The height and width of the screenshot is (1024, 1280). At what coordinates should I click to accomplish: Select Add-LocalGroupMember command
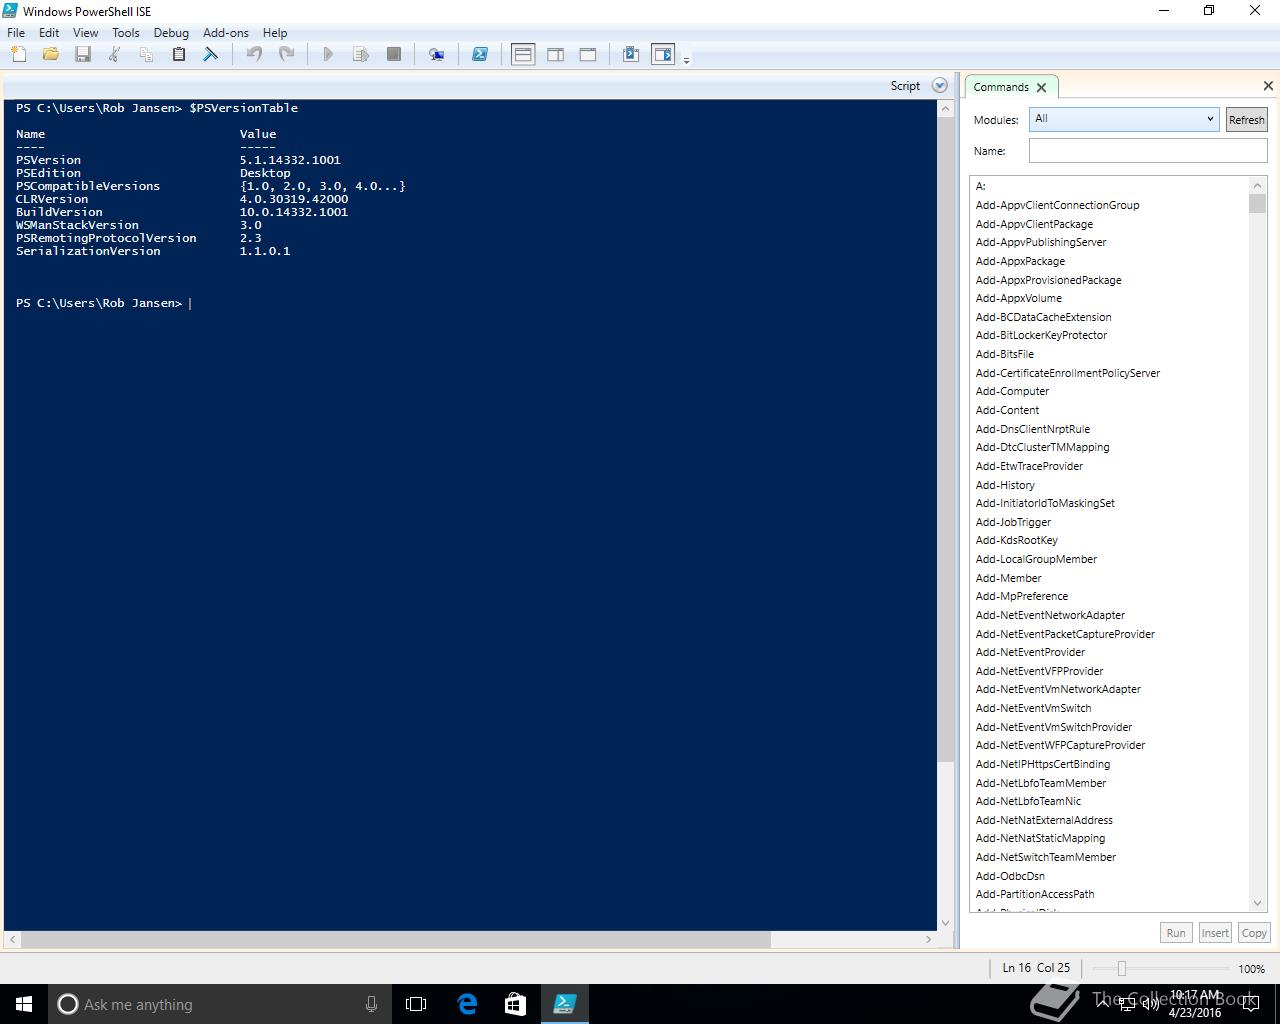[x=1036, y=559]
